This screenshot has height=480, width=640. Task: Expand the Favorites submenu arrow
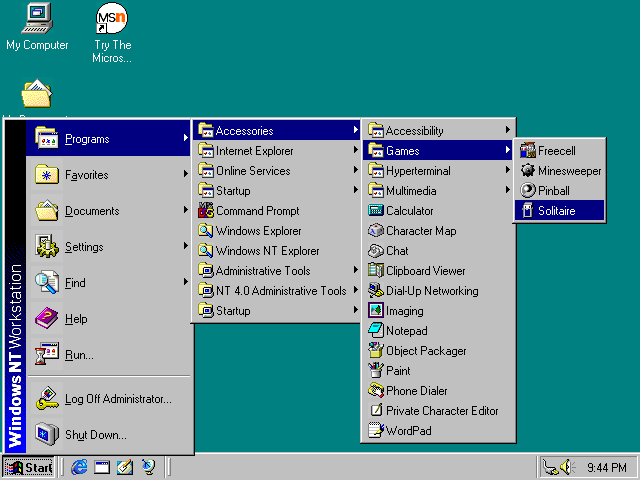pyautogui.click(x=186, y=174)
